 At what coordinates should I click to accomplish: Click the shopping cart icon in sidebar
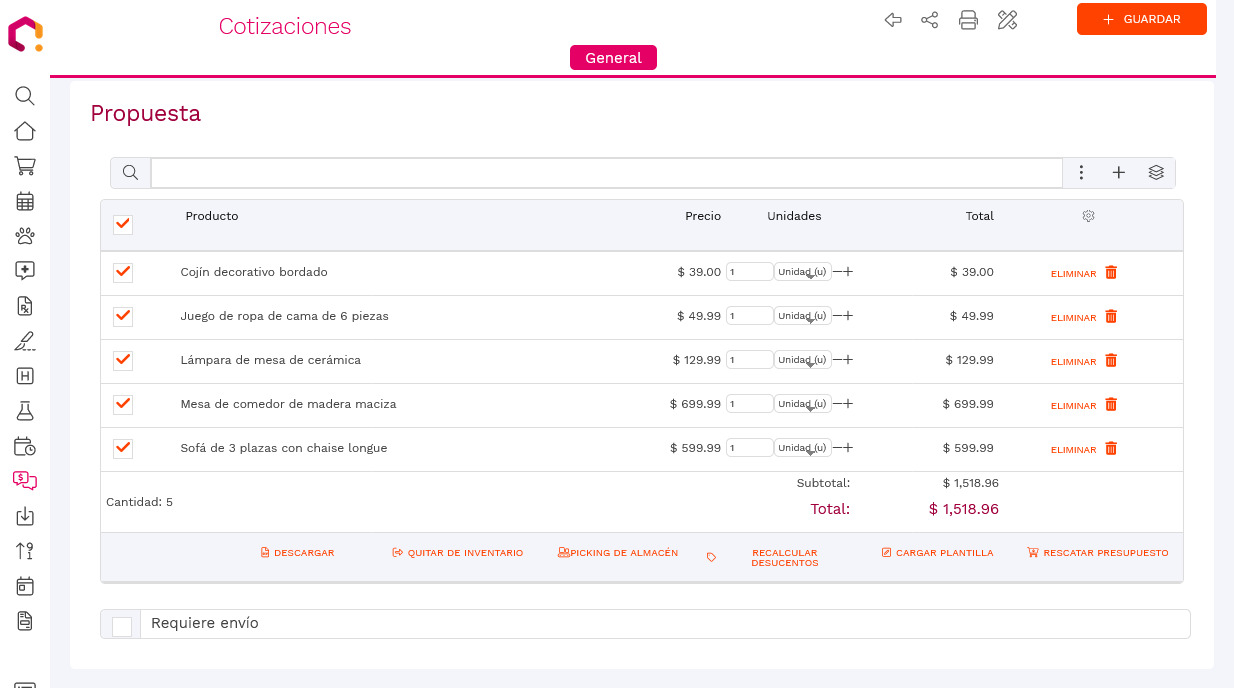[24, 166]
